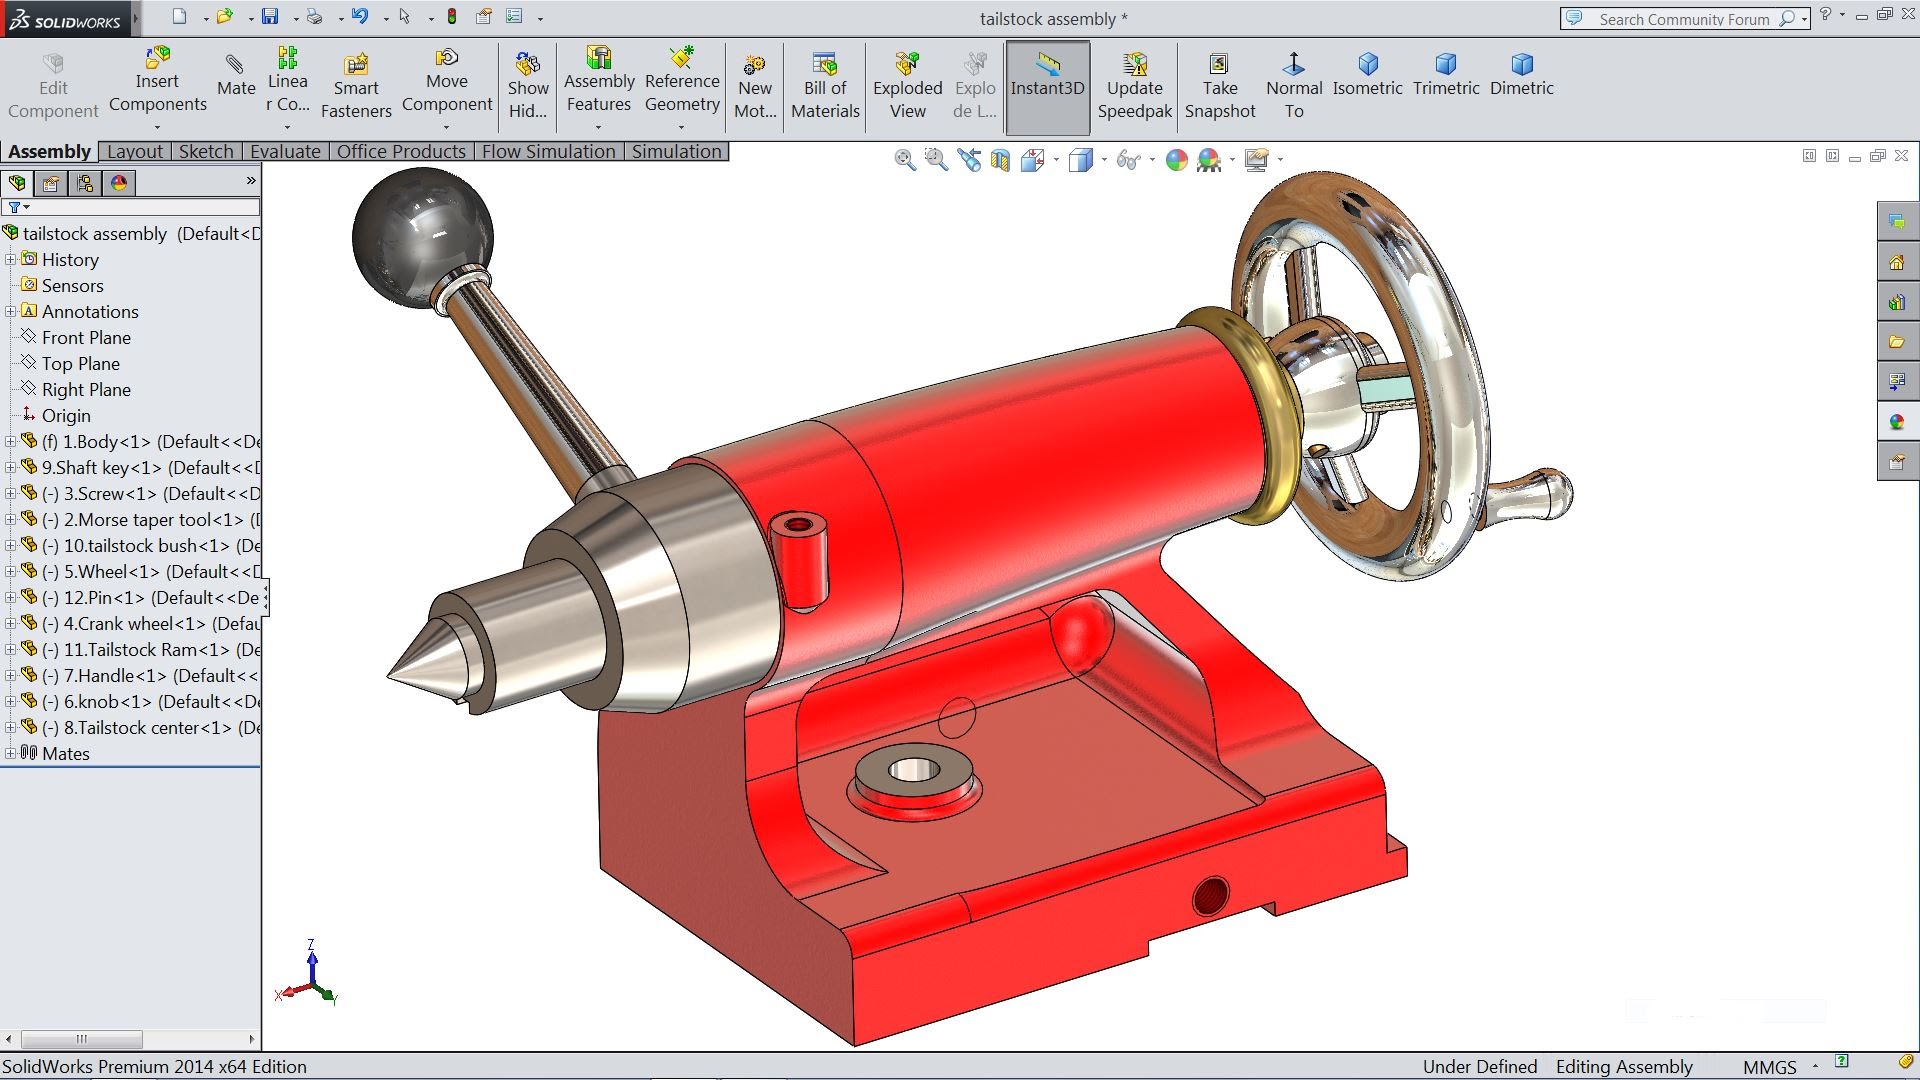Click the Take Snapshot icon
This screenshot has width=1920, height=1080.
click(x=1219, y=64)
